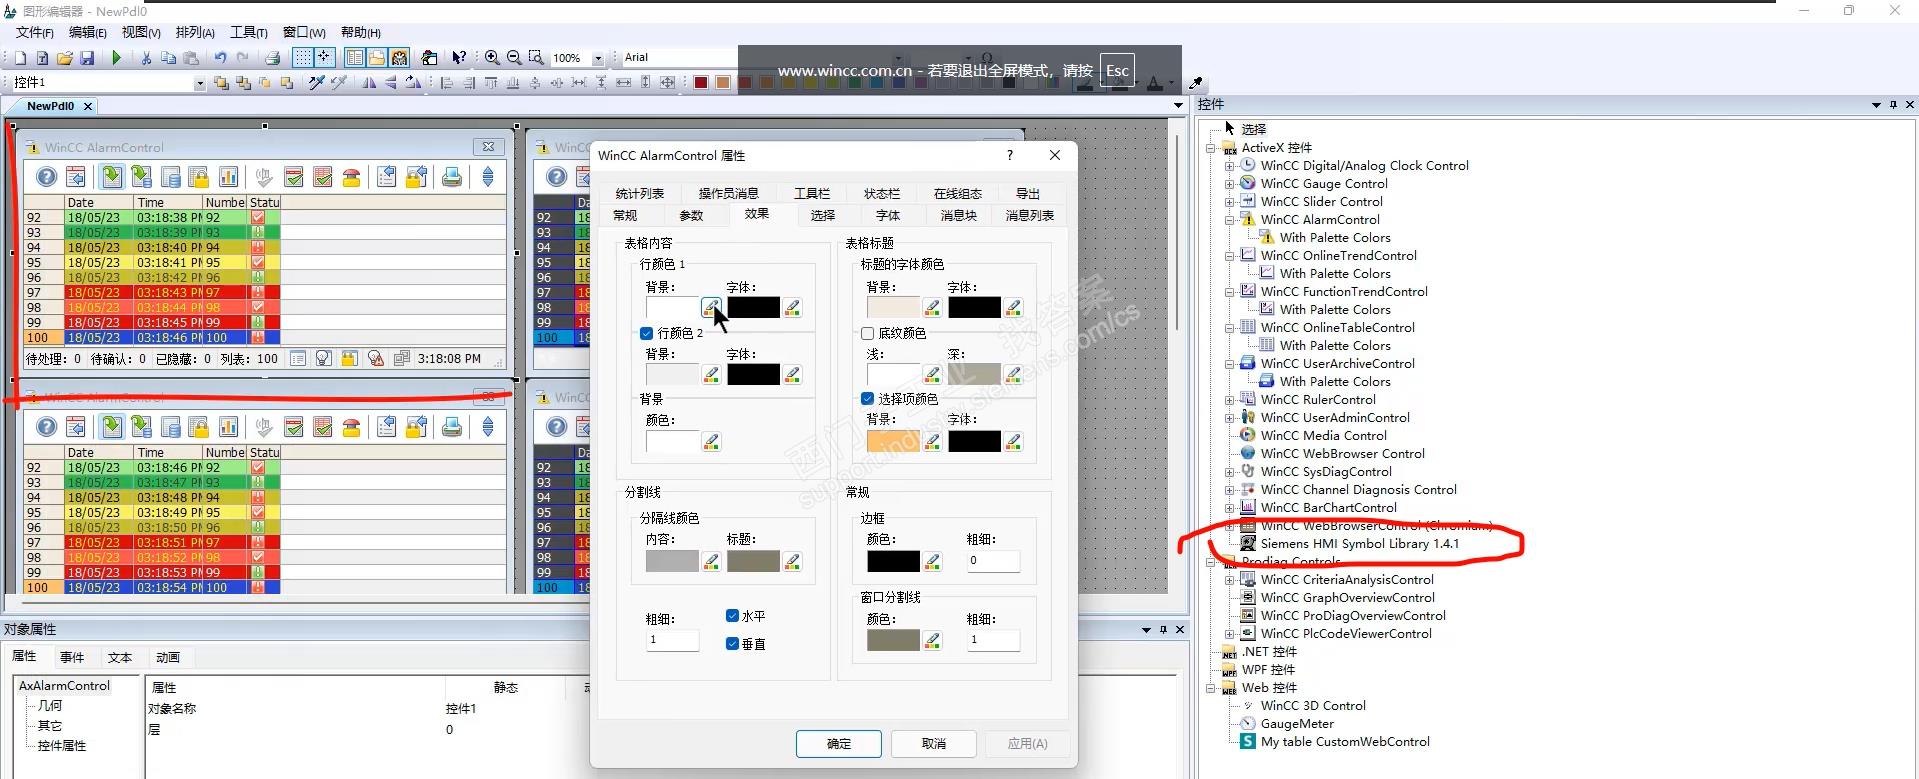This screenshot has height=779, width=1919.
Task: Open the 消息列表 tab
Action: [1030, 215]
